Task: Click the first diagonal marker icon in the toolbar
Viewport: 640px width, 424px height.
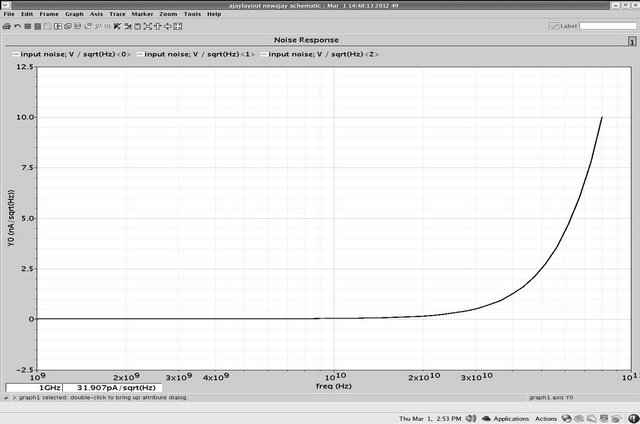Action: click(x=117, y=26)
